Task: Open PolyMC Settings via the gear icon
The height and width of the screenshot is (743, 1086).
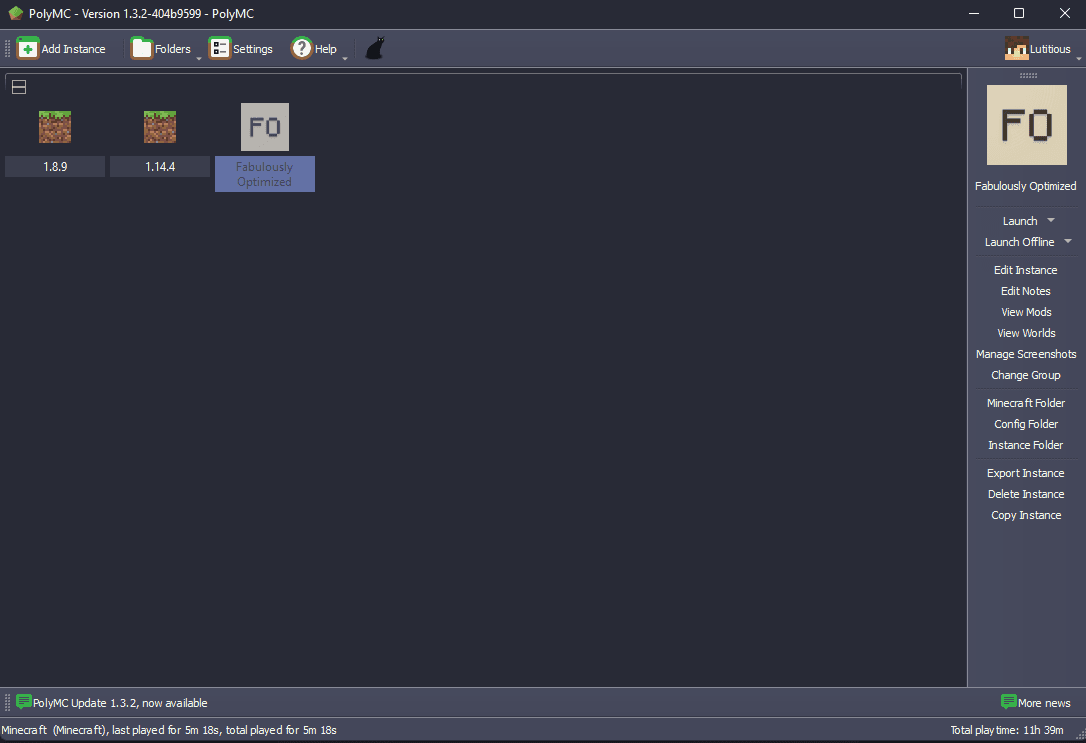Action: [220, 47]
